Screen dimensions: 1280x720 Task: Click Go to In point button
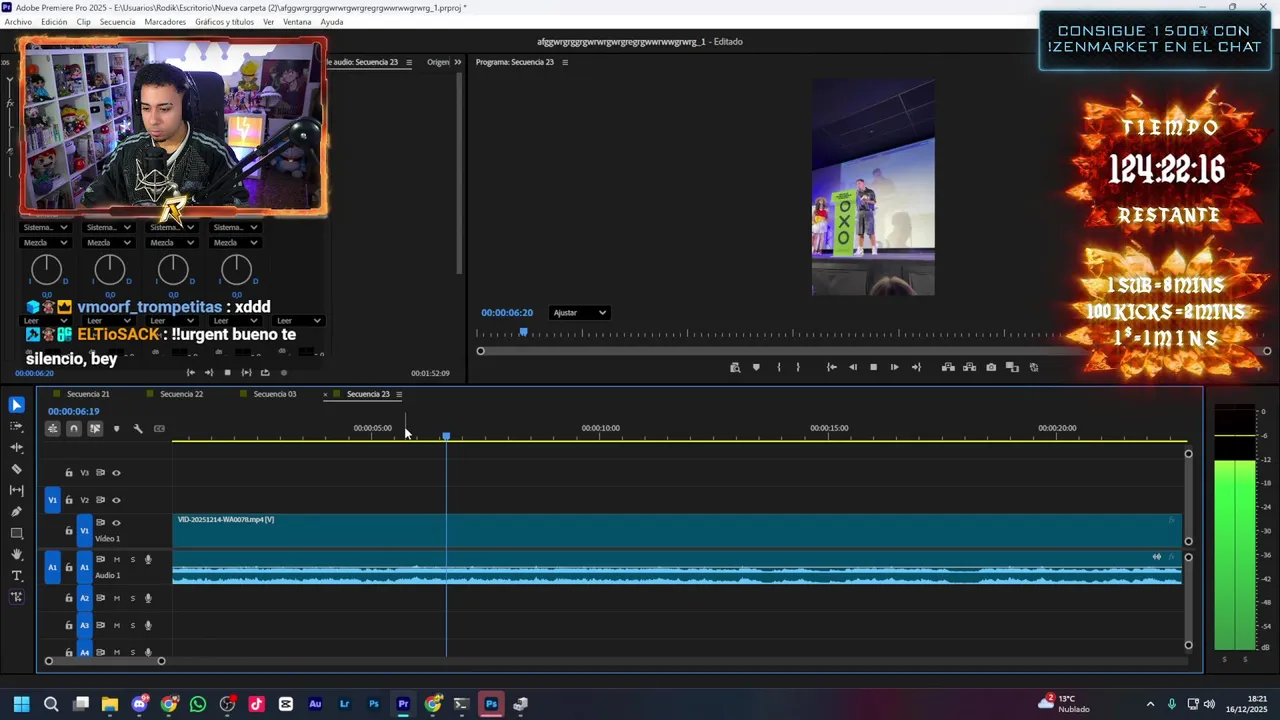point(831,367)
